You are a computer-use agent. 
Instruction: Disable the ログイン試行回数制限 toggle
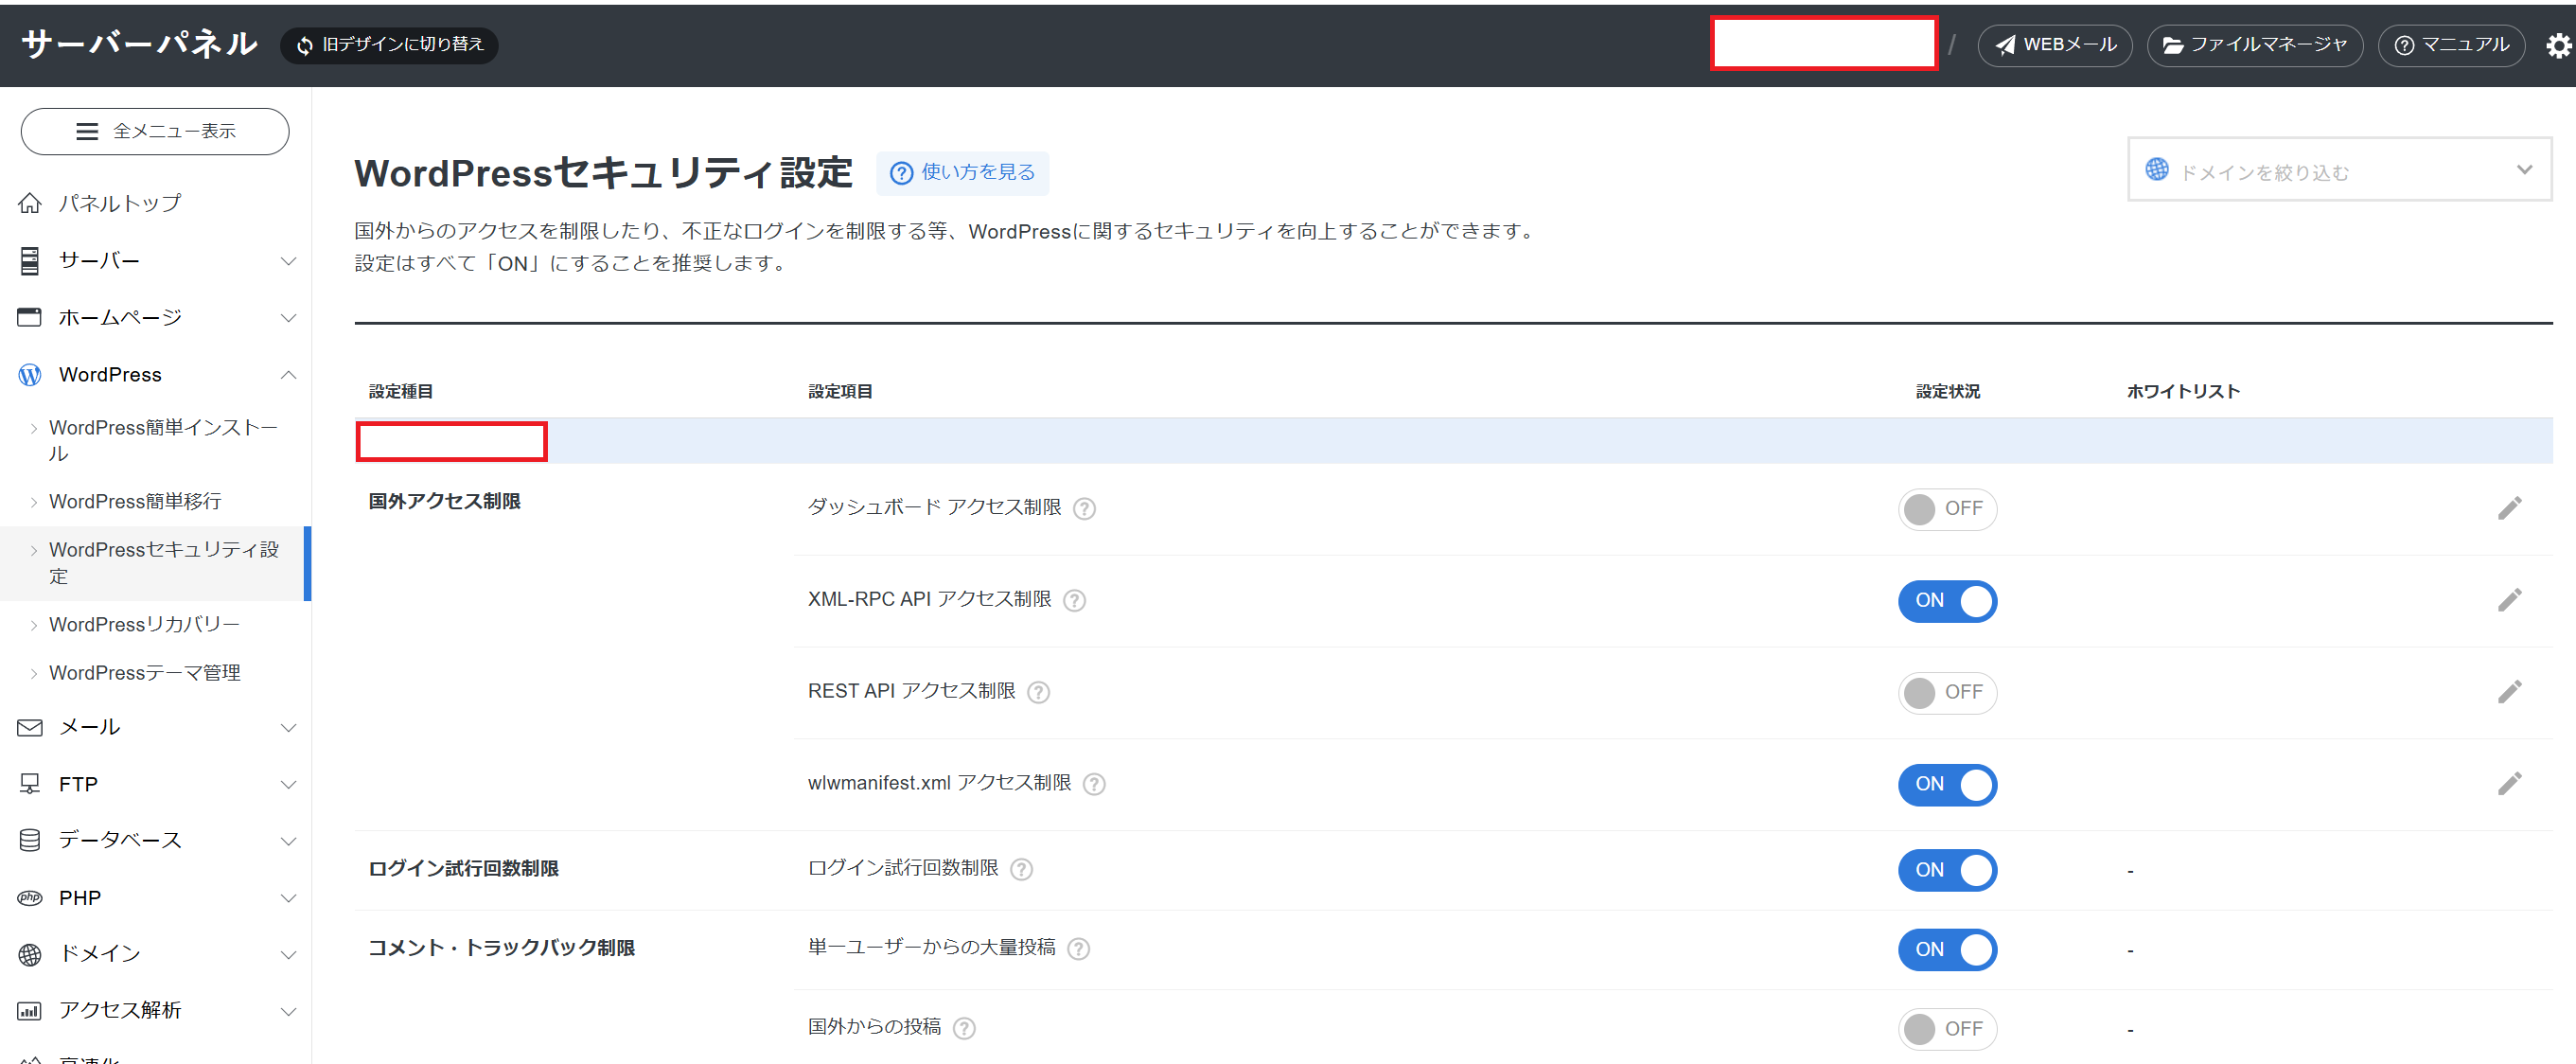point(1947,870)
